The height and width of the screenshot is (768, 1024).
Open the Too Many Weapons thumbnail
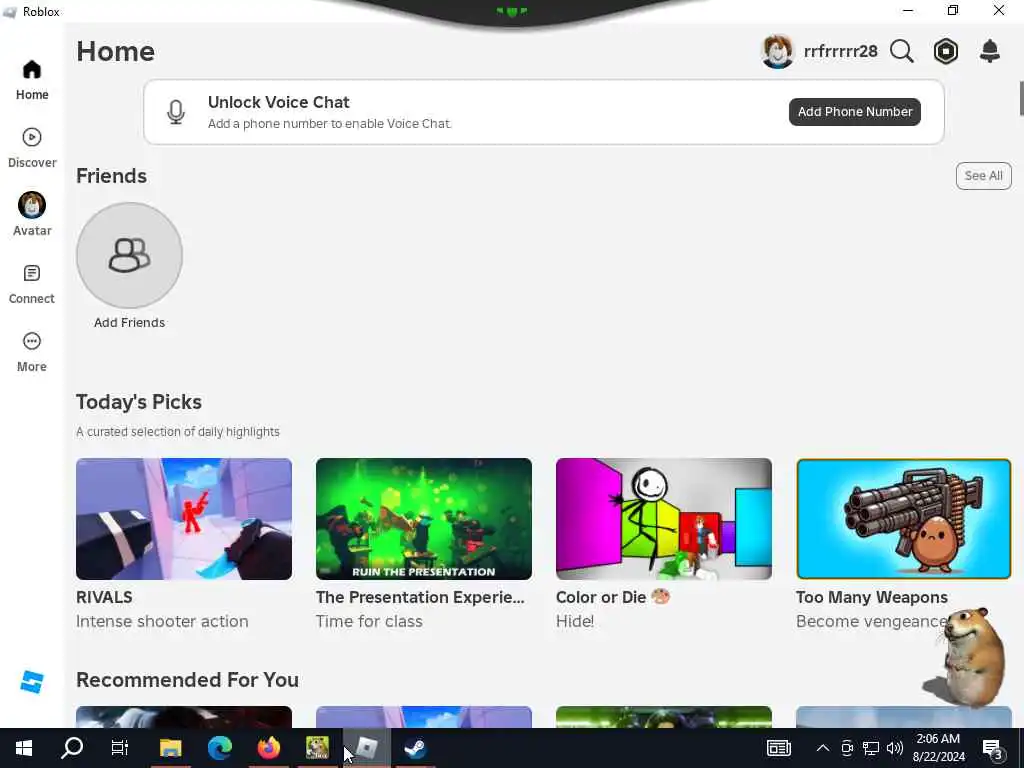pyautogui.click(x=904, y=519)
